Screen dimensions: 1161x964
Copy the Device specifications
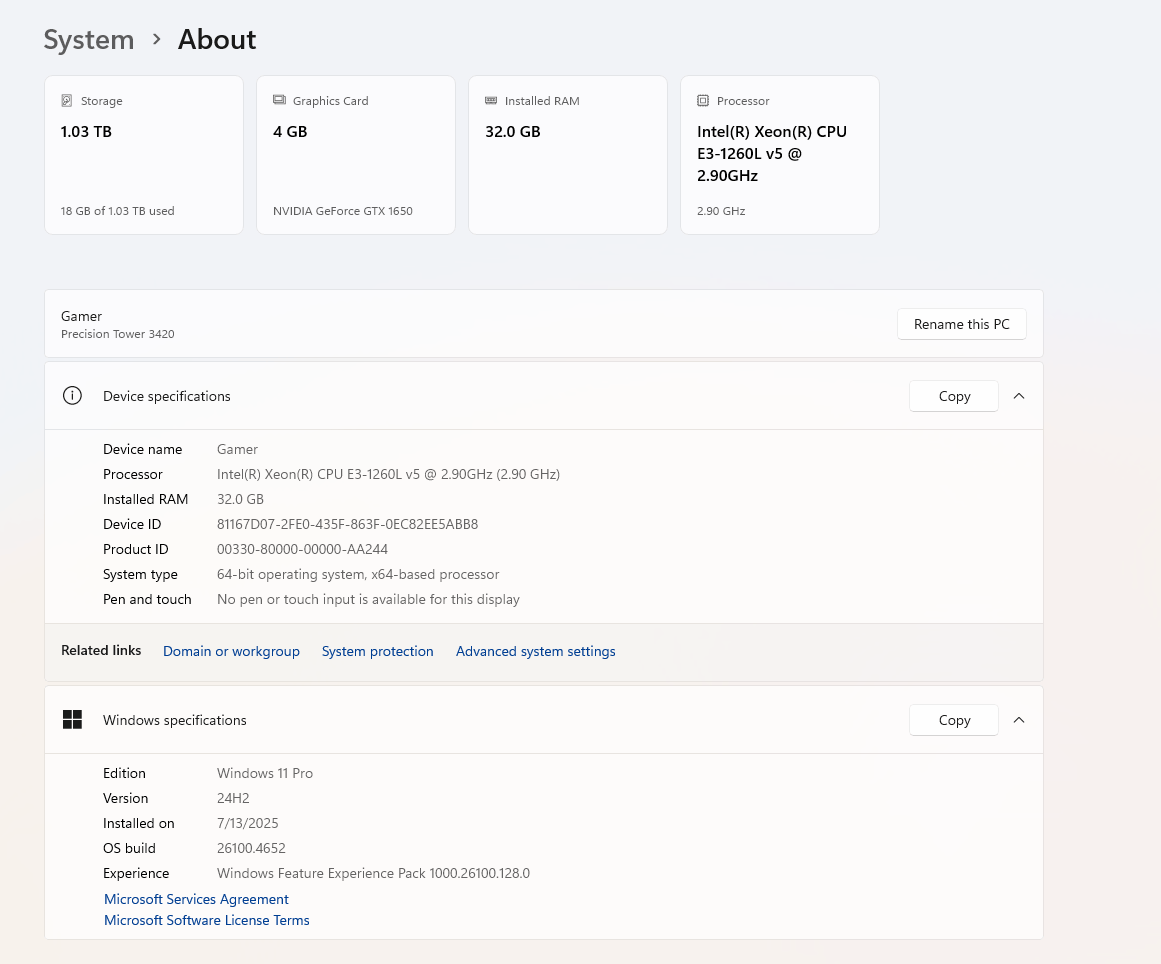(954, 396)
